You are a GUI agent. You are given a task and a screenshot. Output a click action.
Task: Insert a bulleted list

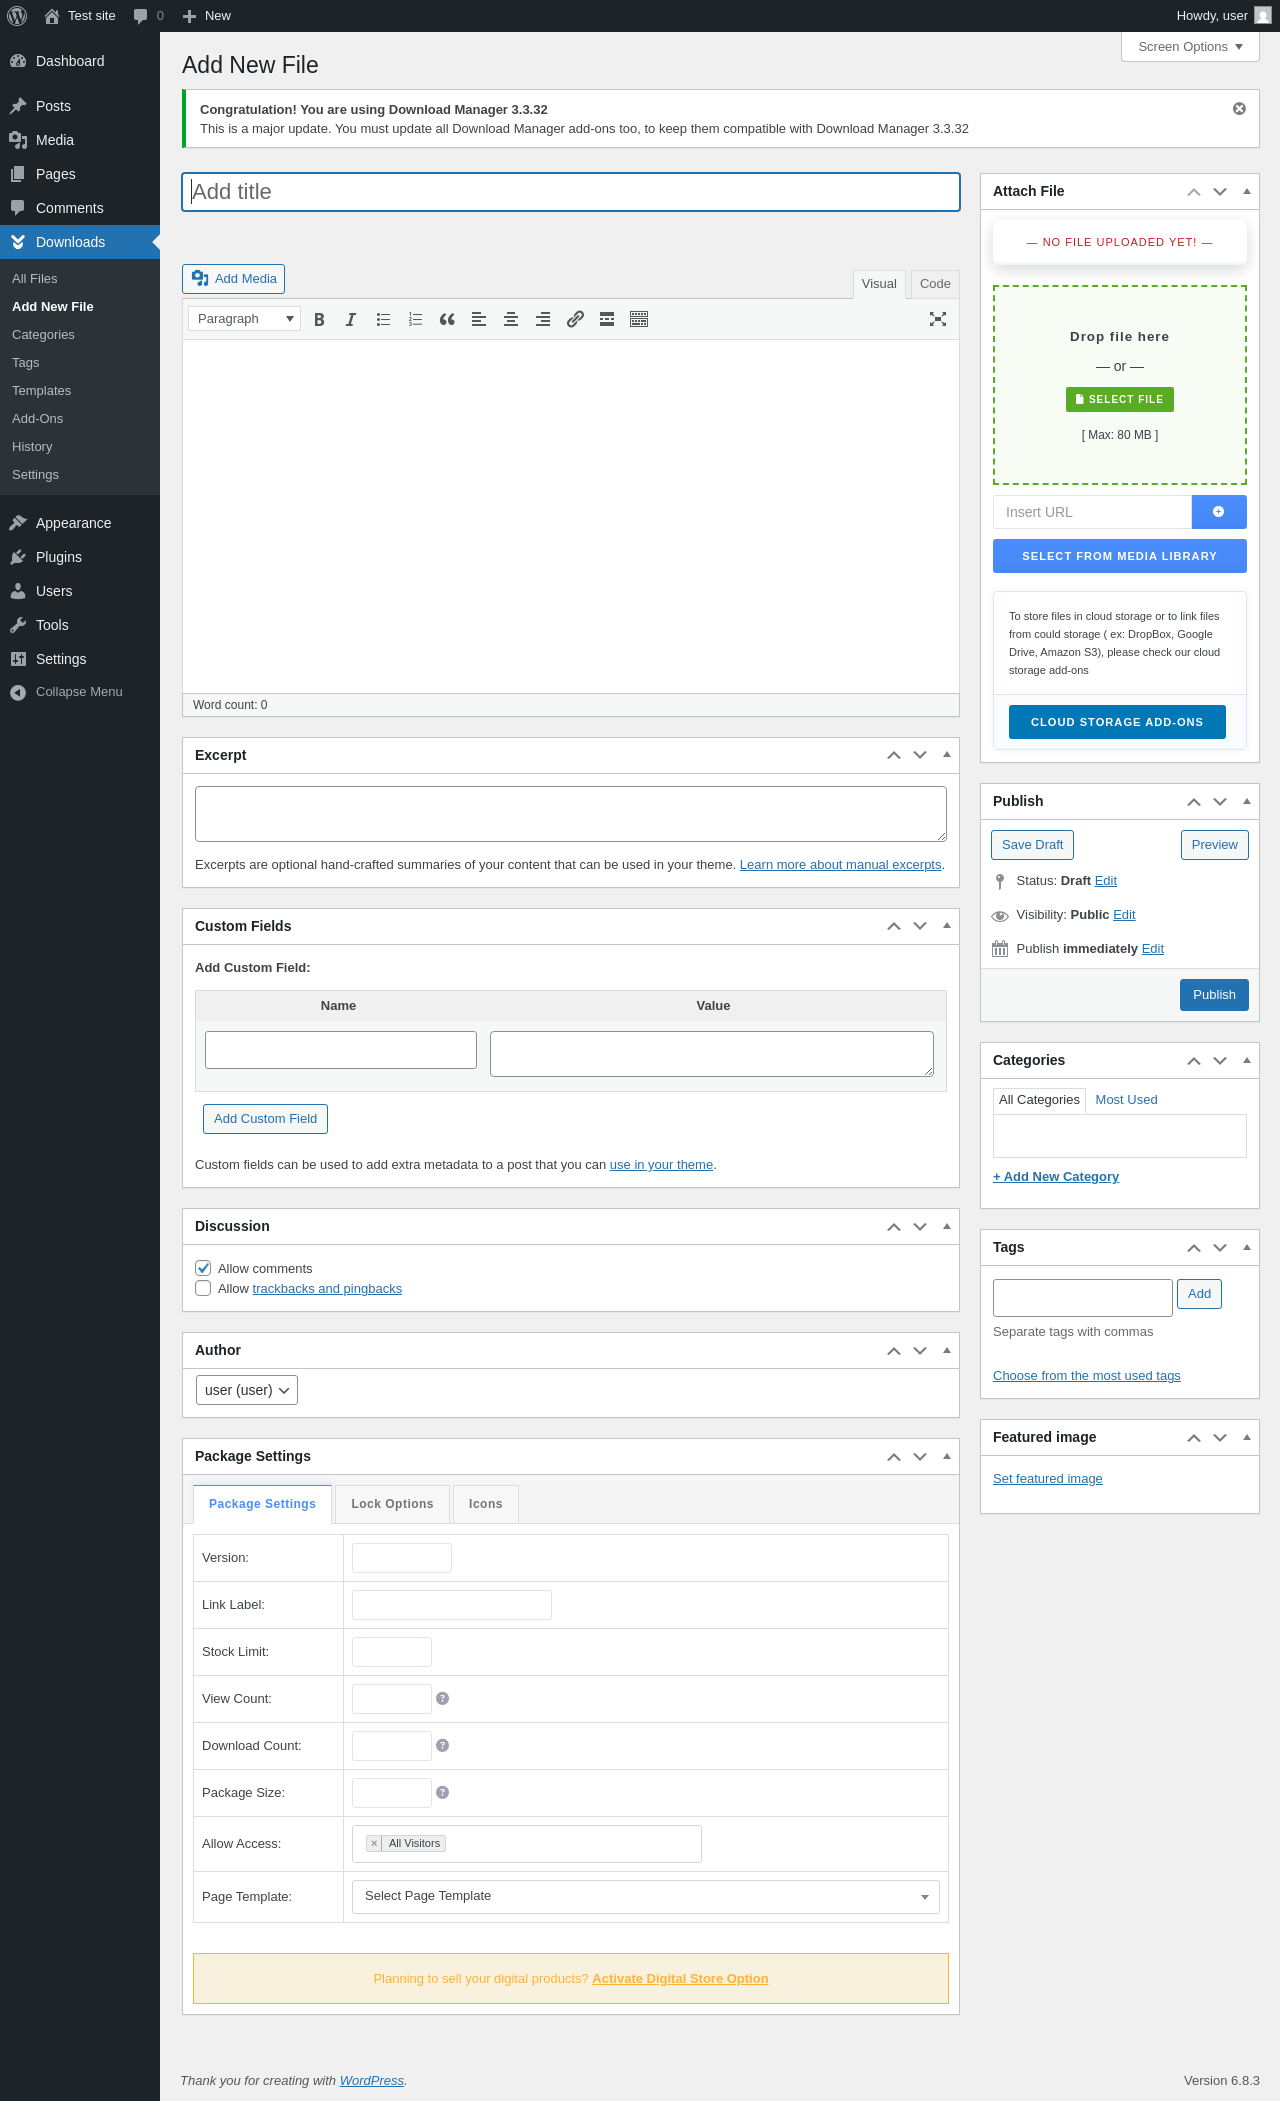pyautogui.click(x=383, y=319)
